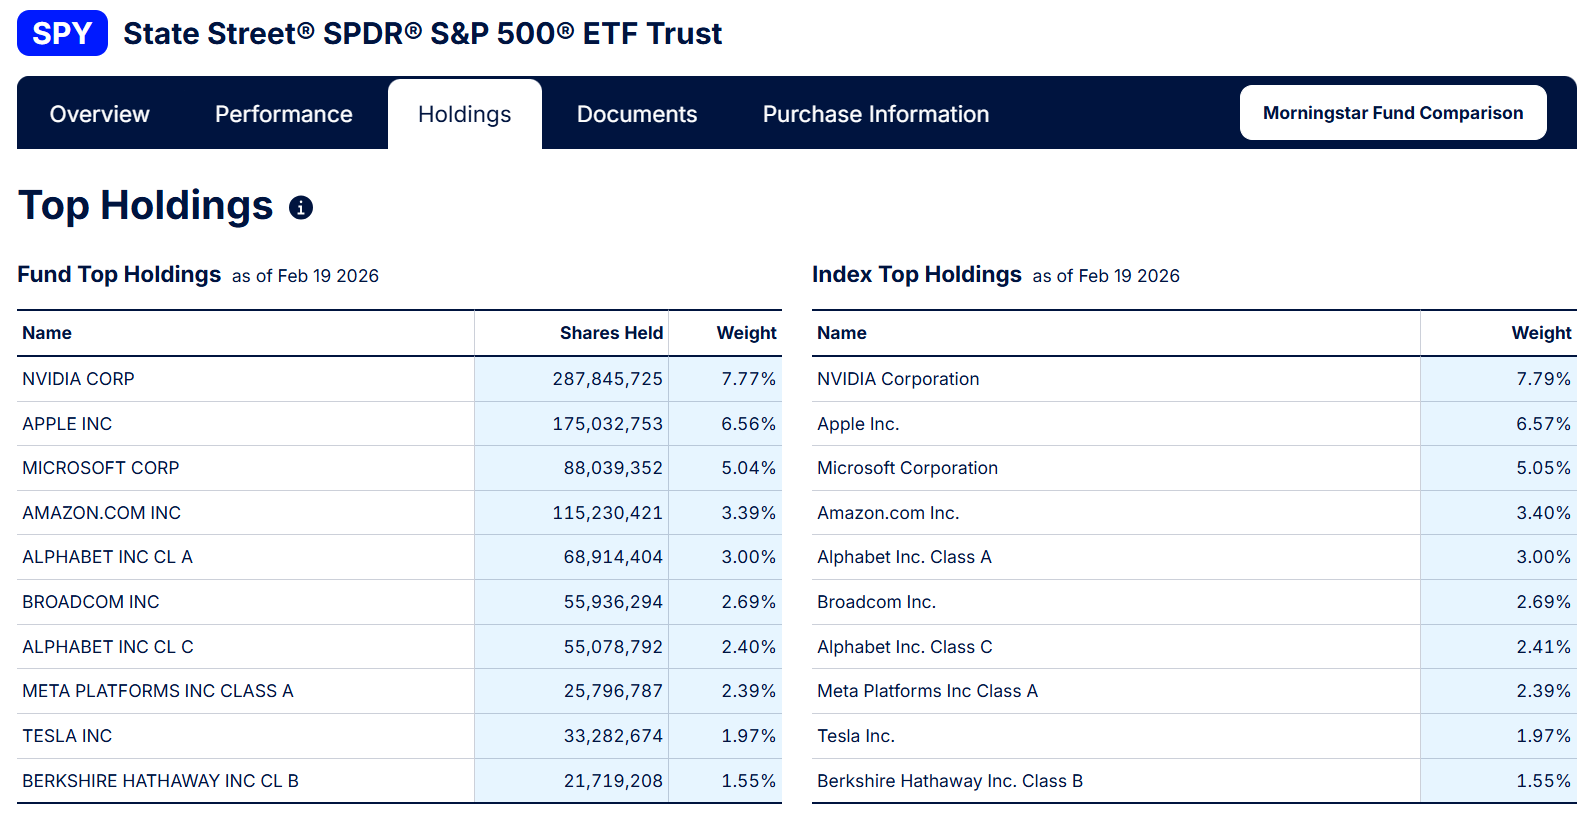This screenshot has height=816, width=1584.
Task: Click the Shares Held column header
Action: pyautogui.click(x=611, y=333)
